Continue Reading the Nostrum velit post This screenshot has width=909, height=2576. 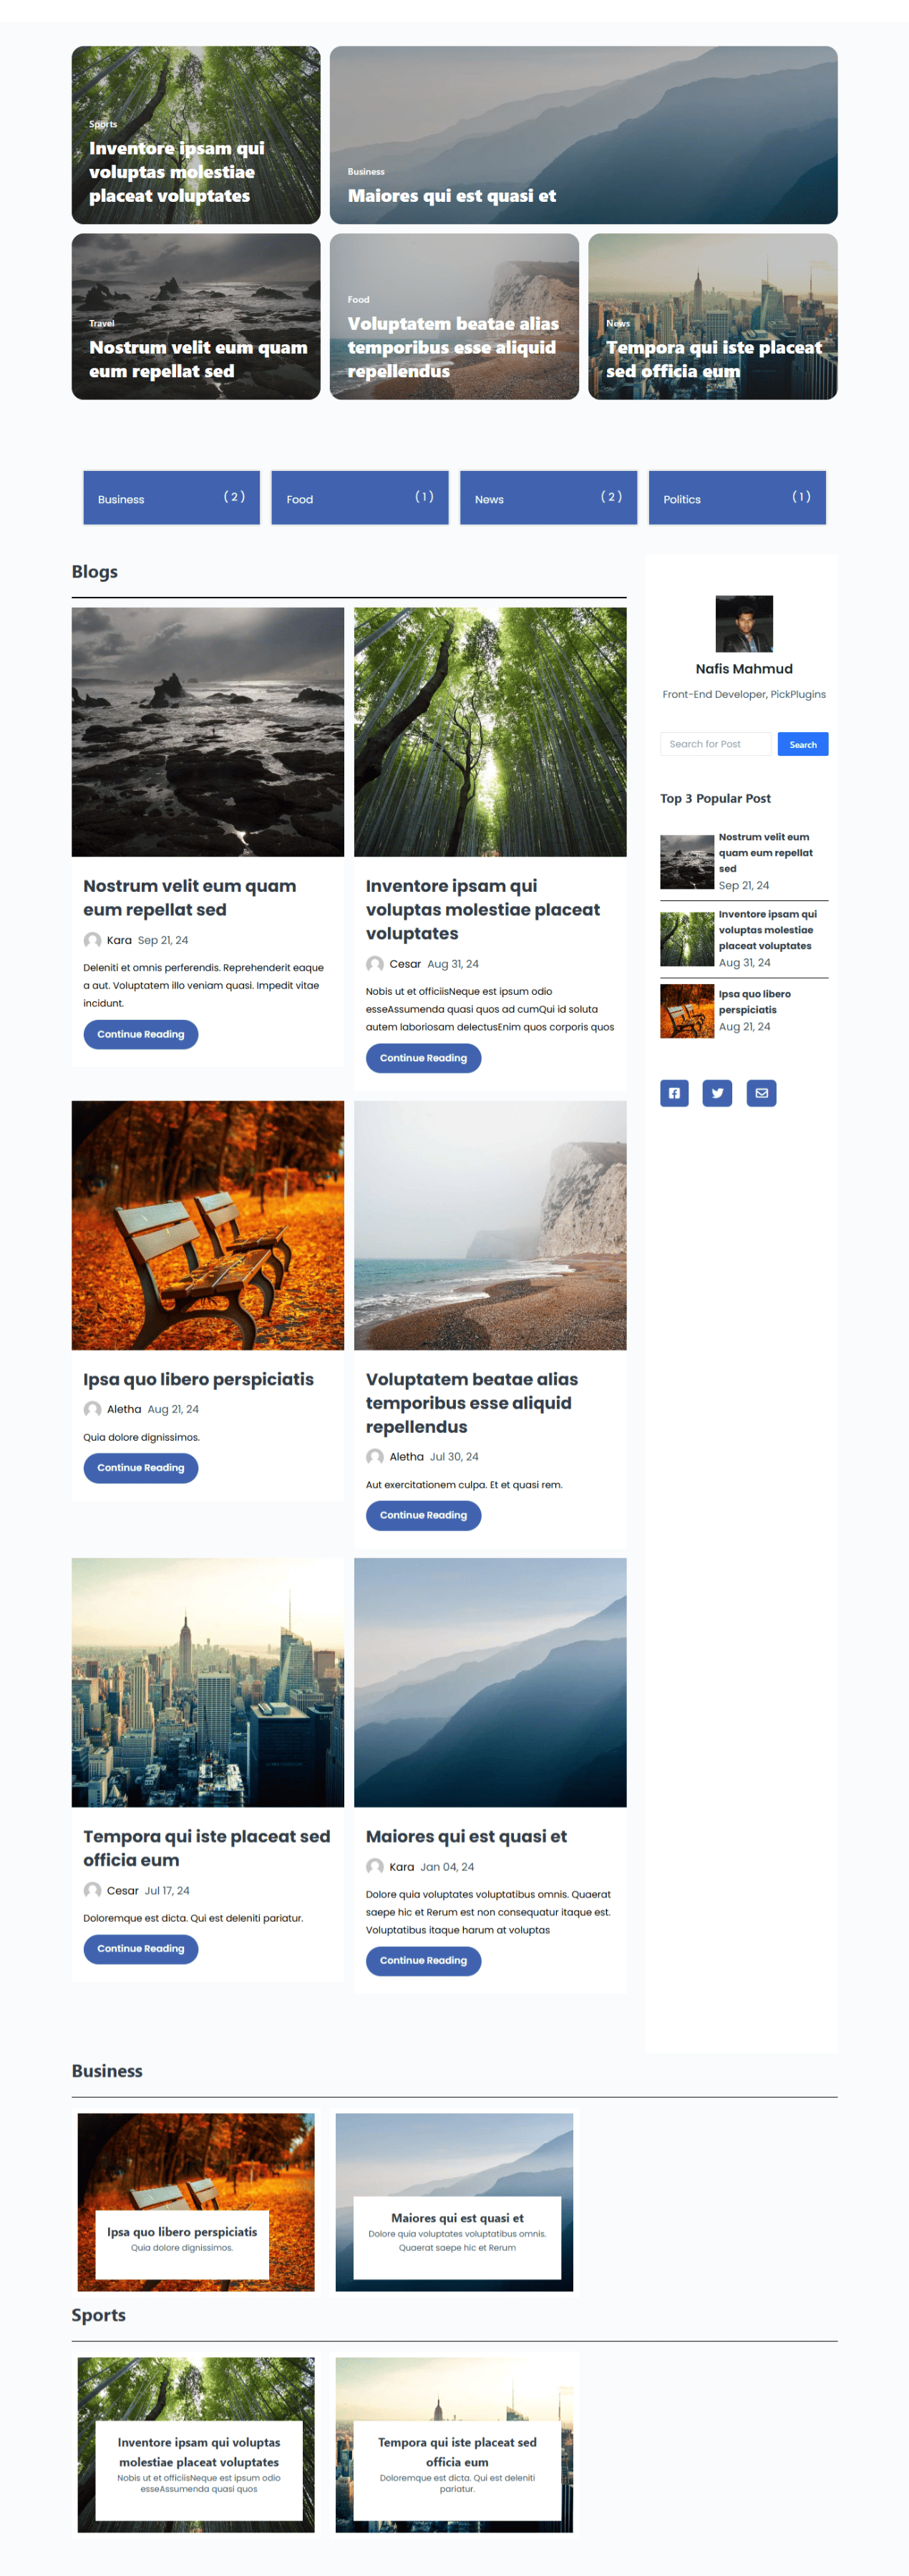click(x=141, y=1034)
